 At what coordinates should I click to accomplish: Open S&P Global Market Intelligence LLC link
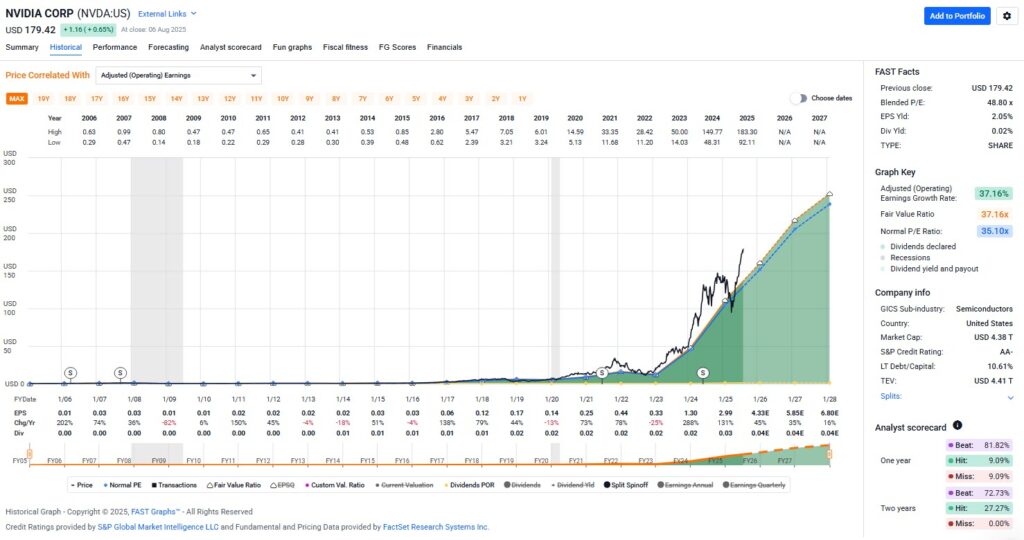tap(158, 527)
